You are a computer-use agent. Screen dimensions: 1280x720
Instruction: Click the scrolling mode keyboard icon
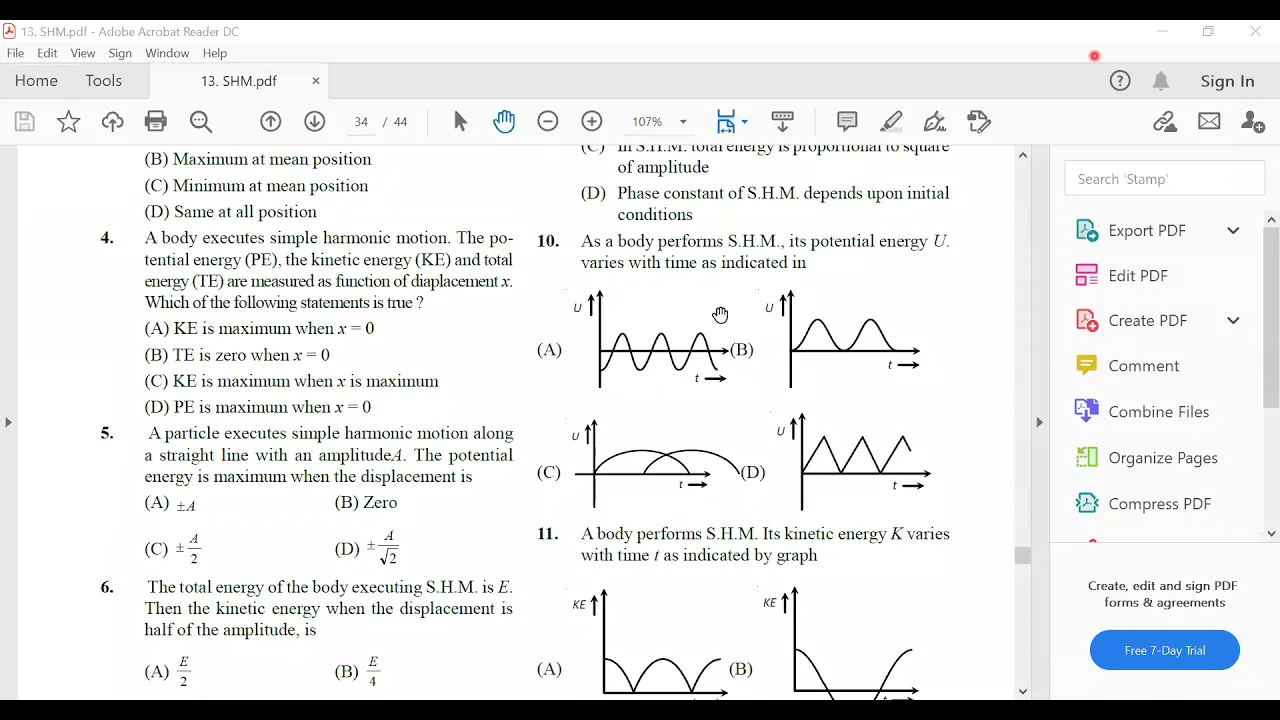[x=783, y=122]
